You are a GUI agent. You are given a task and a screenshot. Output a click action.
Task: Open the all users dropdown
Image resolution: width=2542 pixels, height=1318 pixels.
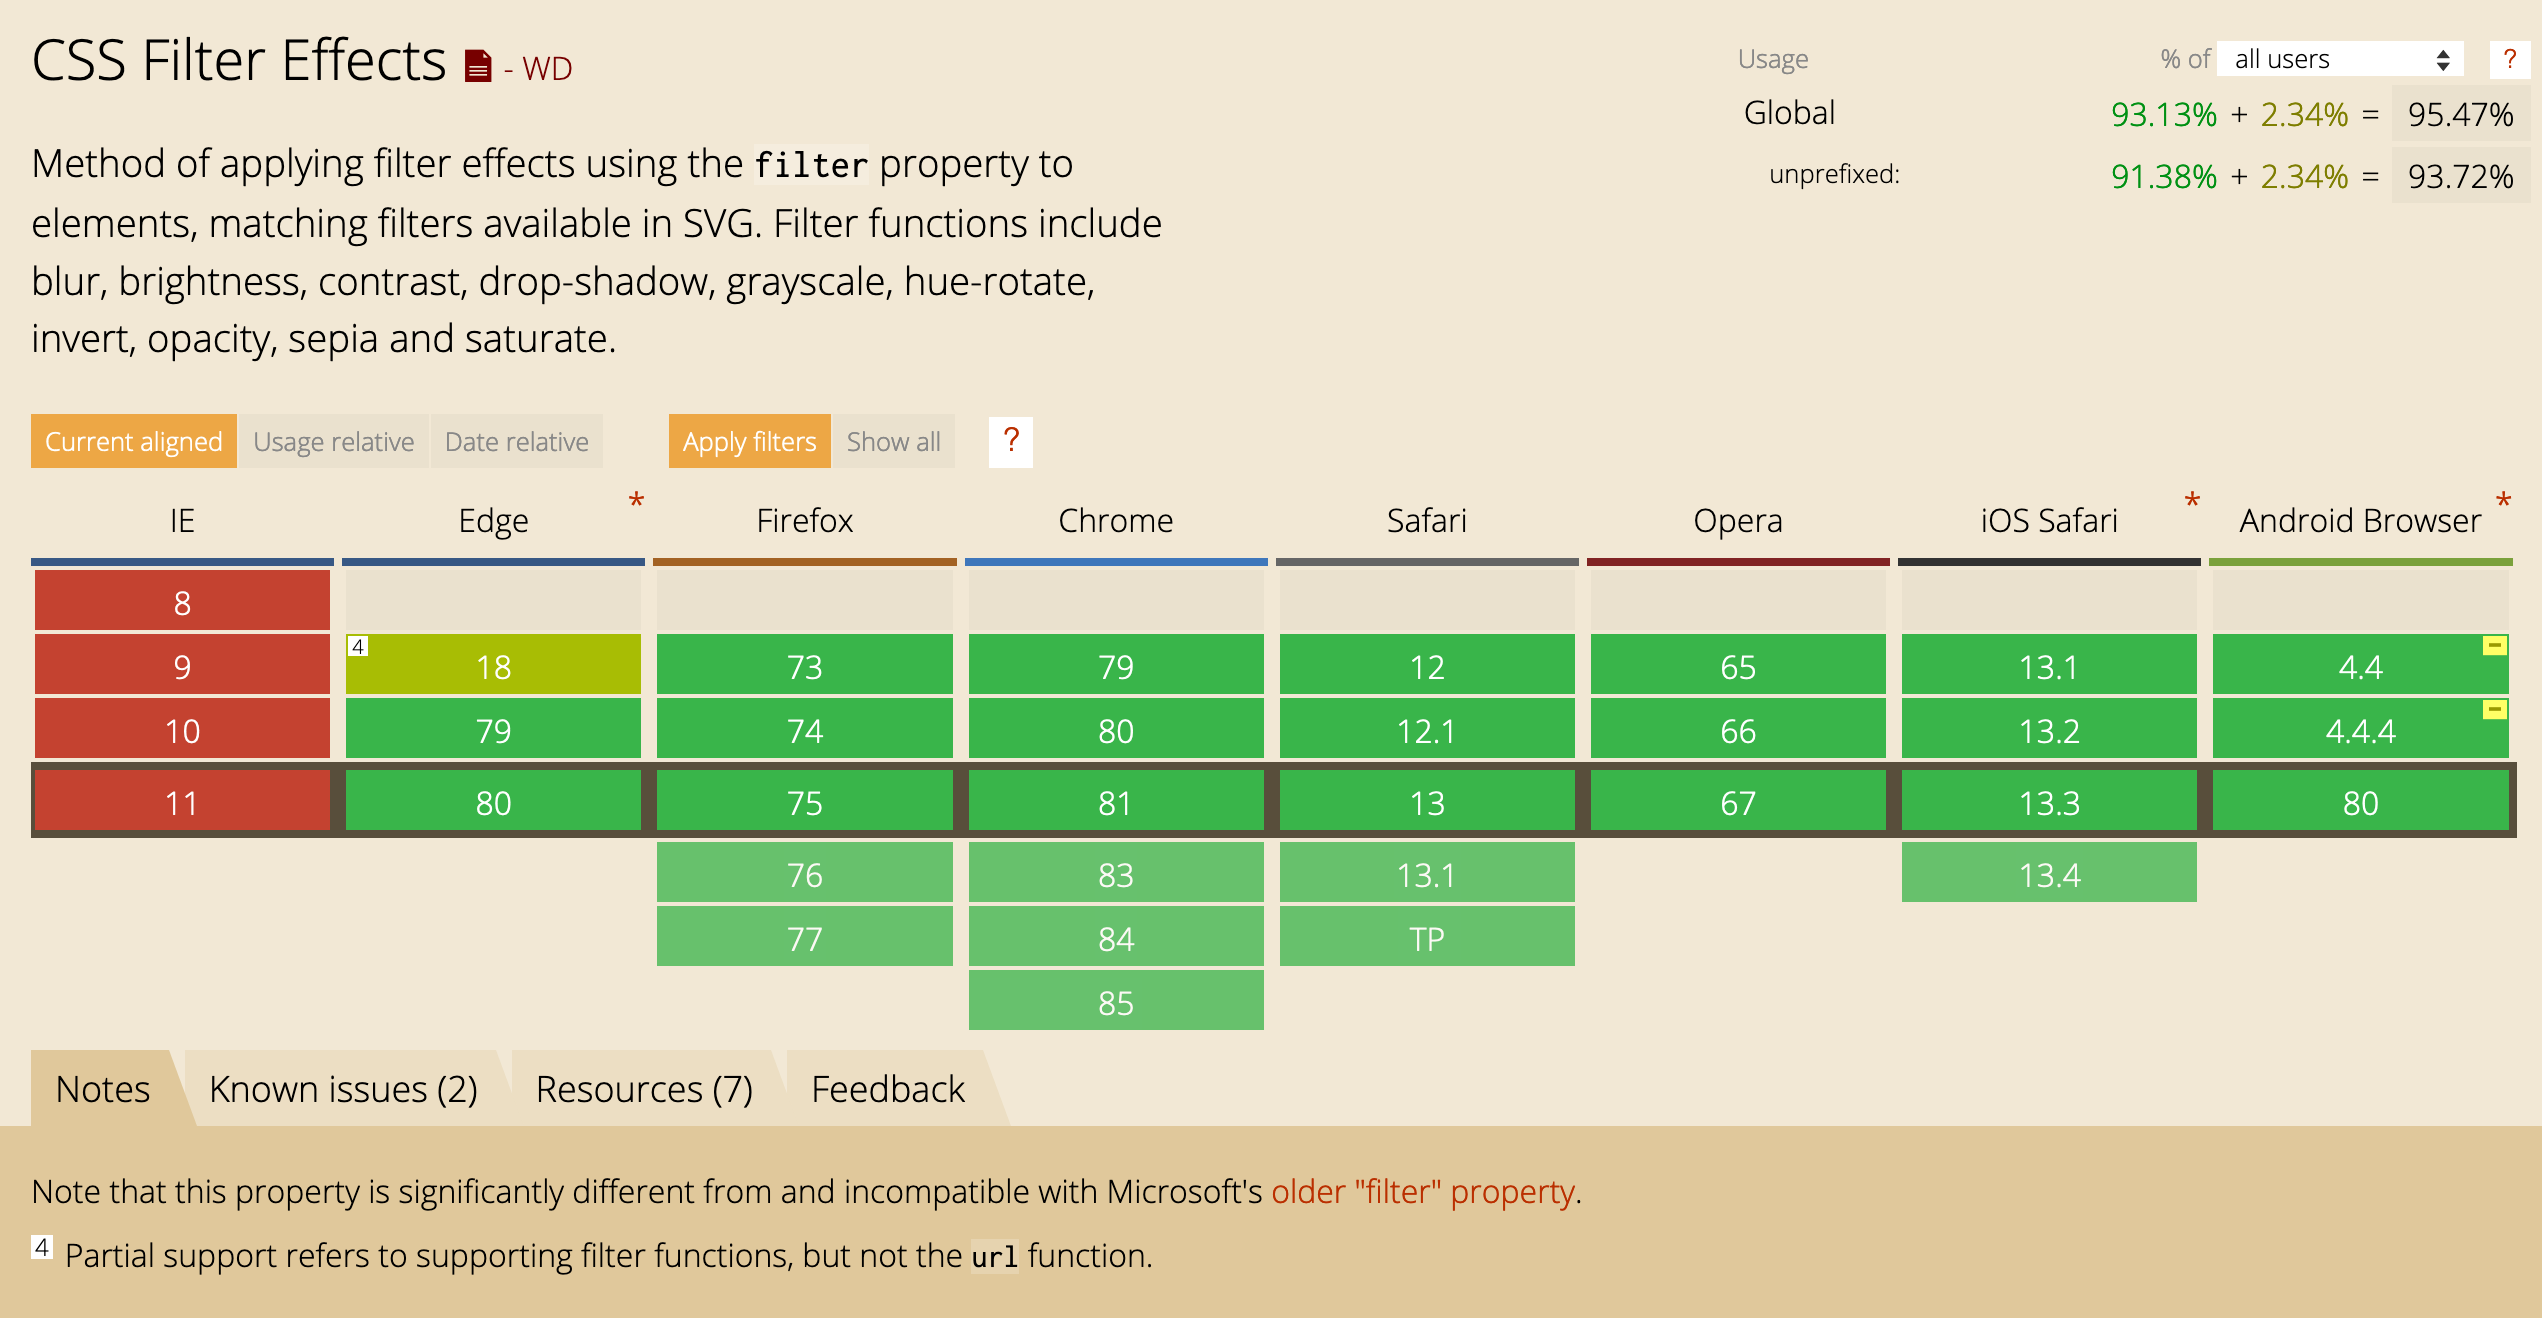(x=2339, y=59)
